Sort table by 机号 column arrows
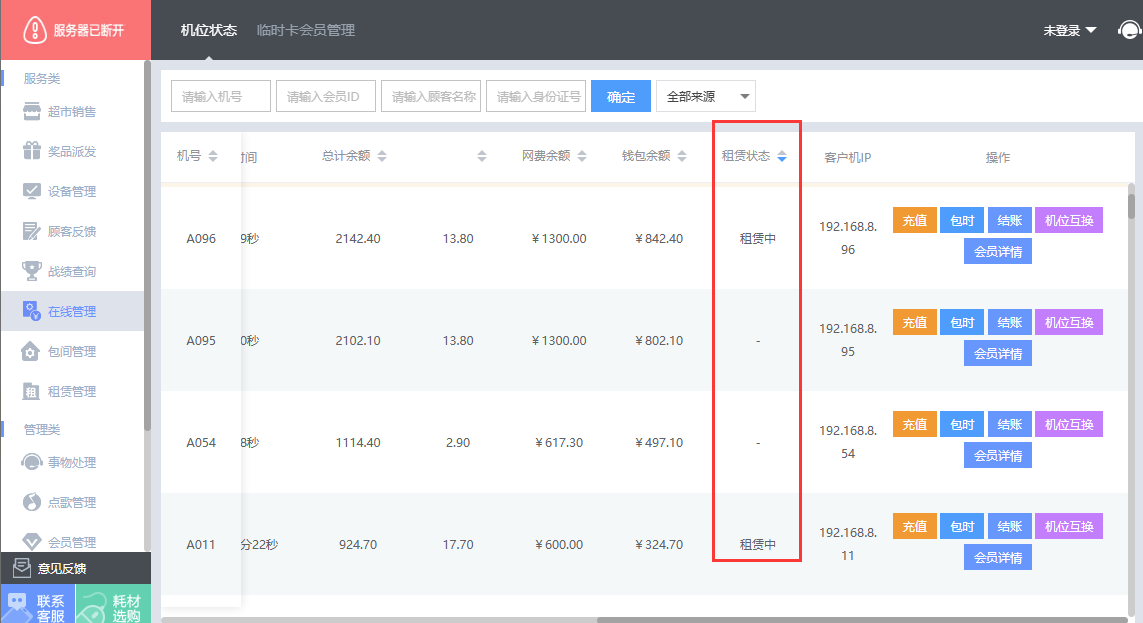The image size is (1143, 623). point(213,156)
